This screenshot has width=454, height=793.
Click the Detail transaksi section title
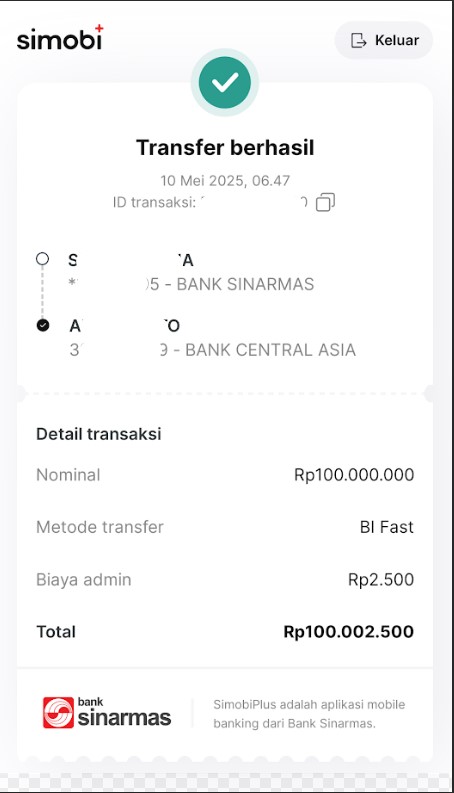(x=99, y=434)
